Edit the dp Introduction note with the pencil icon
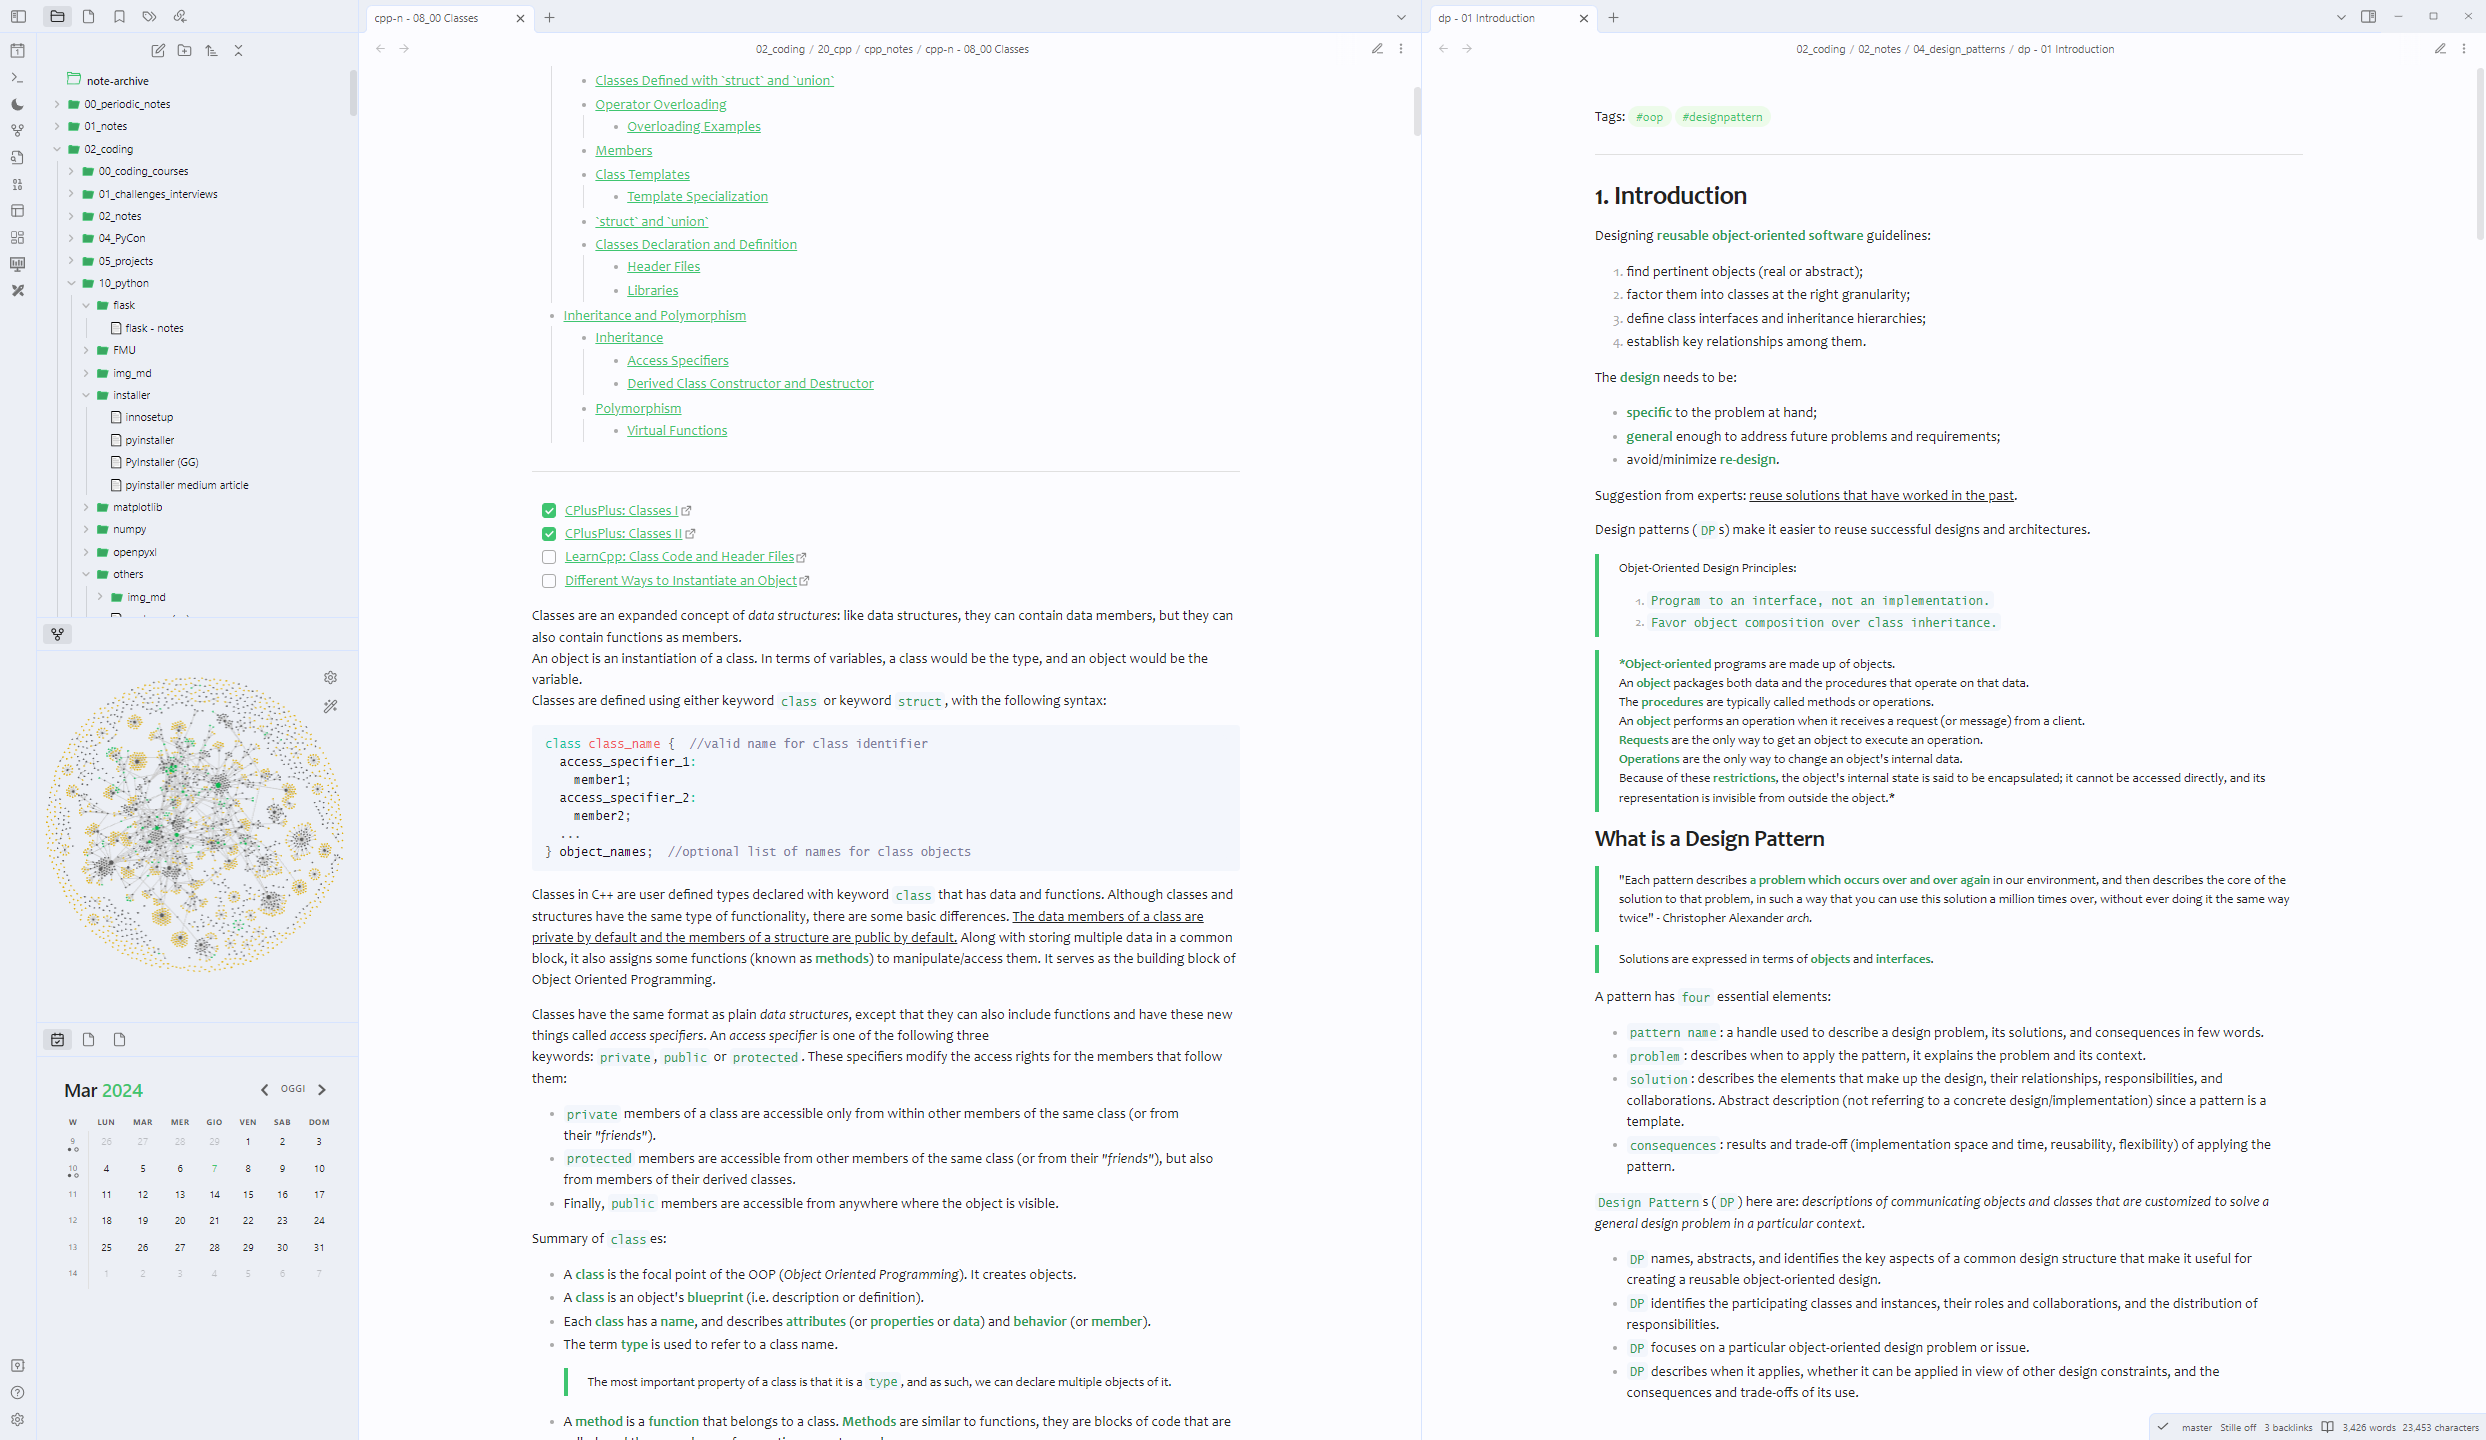 click(2440, 49)
